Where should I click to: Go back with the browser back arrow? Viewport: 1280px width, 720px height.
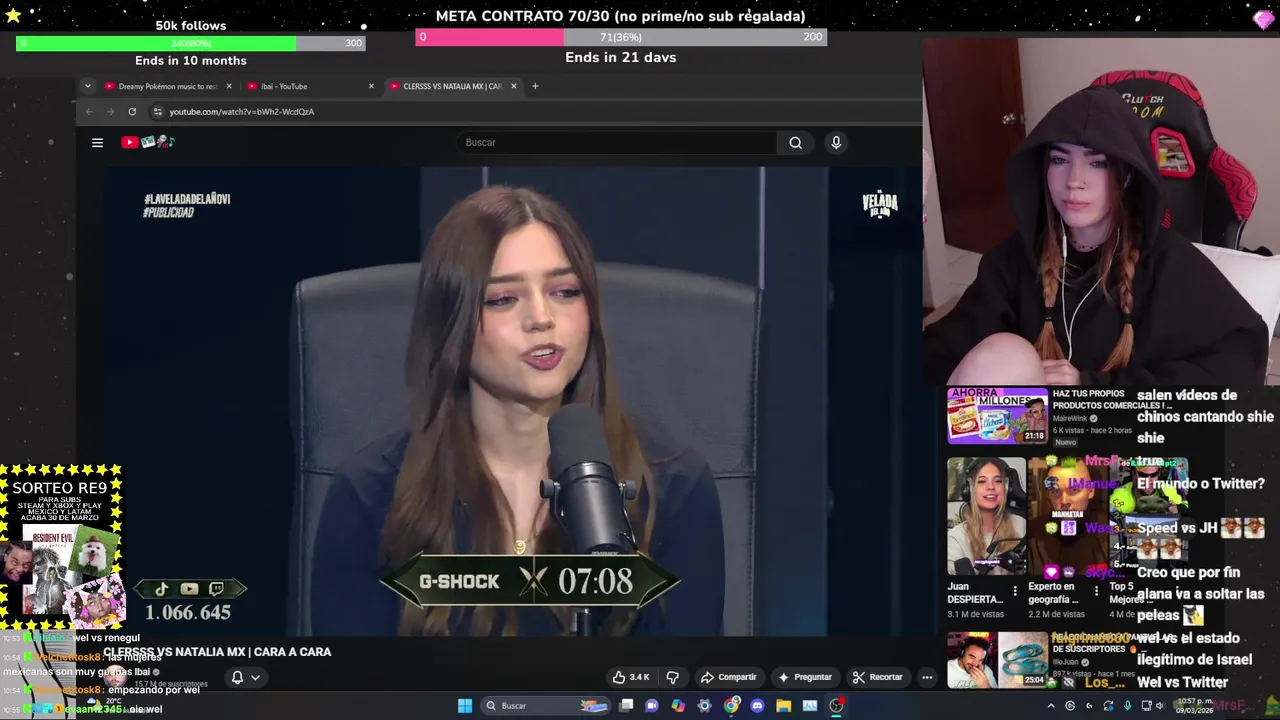point(89,112)
